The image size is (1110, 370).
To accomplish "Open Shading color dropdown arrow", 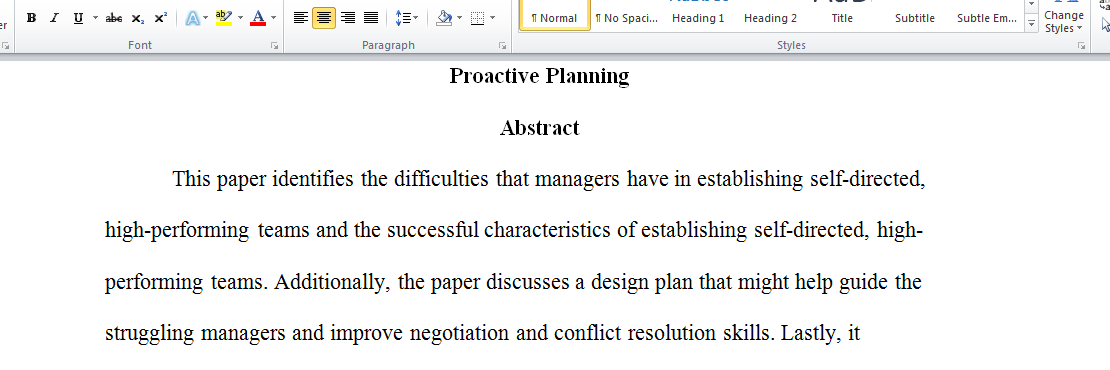I will pyautogui.click(x=460, y=18).
